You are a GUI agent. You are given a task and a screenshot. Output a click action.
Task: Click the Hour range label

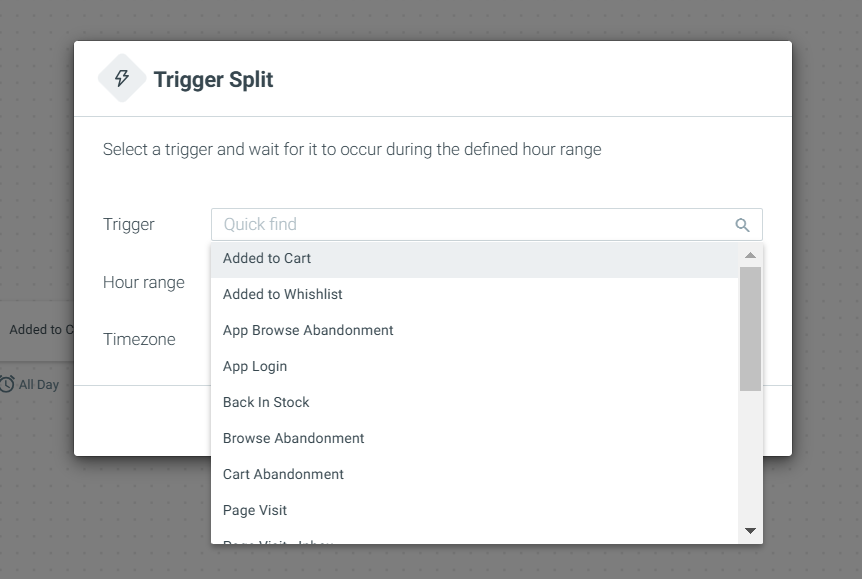click(x=143, y=283)
